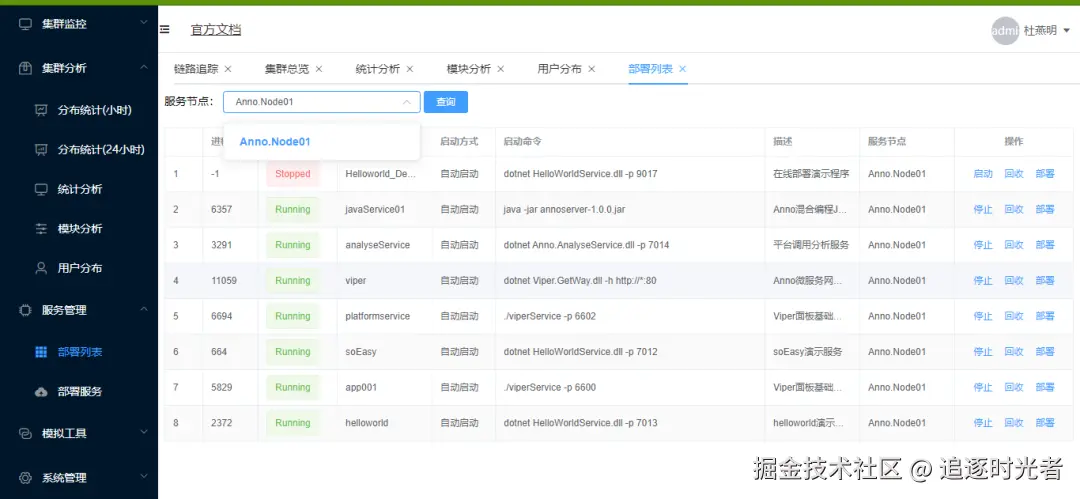
Task: Choose Anno.Node01 from dropdown list
Action: 275,142
